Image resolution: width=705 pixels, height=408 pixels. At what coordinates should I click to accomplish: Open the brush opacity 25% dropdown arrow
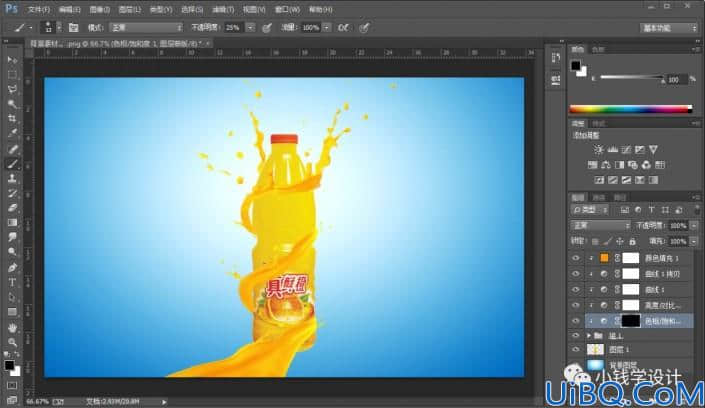[x=250, y=28]
